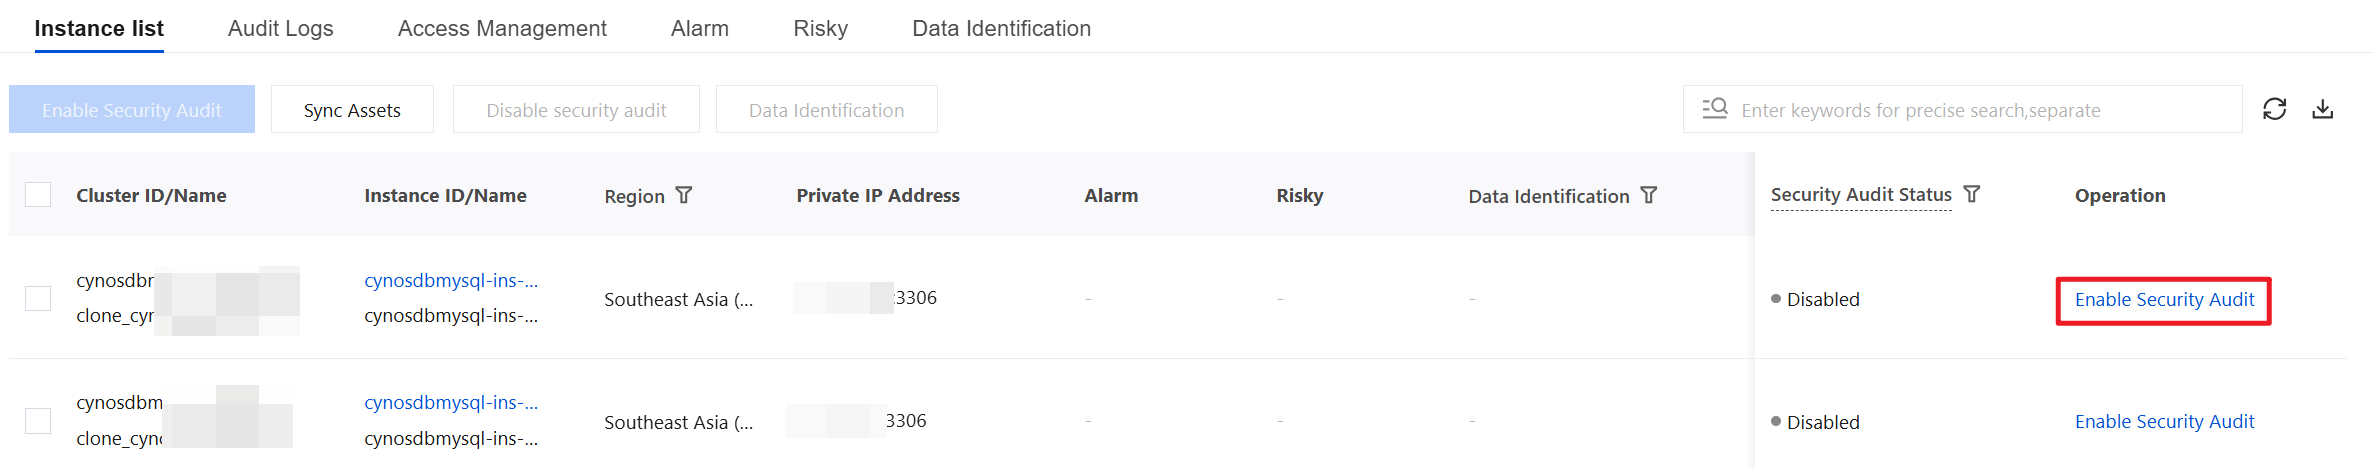Viewport: 2372px width, 468px height.
Task: Tick the select-all checkbox in table header
Action: click(x=38, y=194)
